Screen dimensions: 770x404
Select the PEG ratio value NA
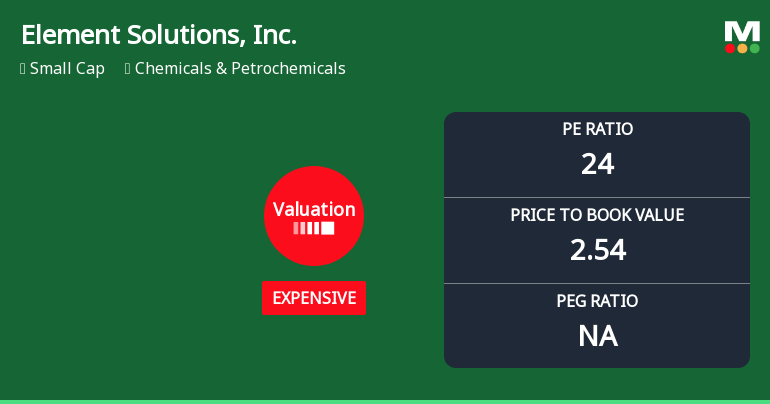(x=597, y=336)
